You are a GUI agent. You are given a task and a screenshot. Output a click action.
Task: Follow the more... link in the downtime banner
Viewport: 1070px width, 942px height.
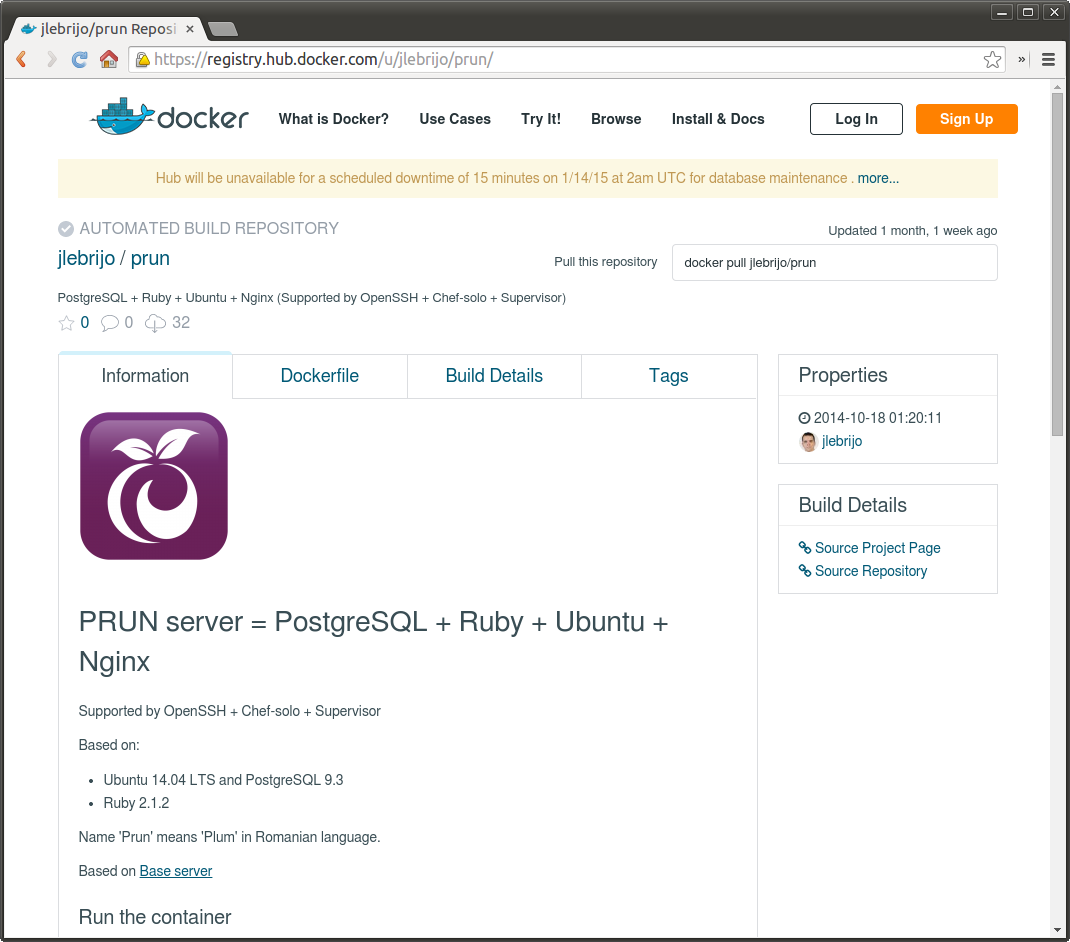coord(878,178)
